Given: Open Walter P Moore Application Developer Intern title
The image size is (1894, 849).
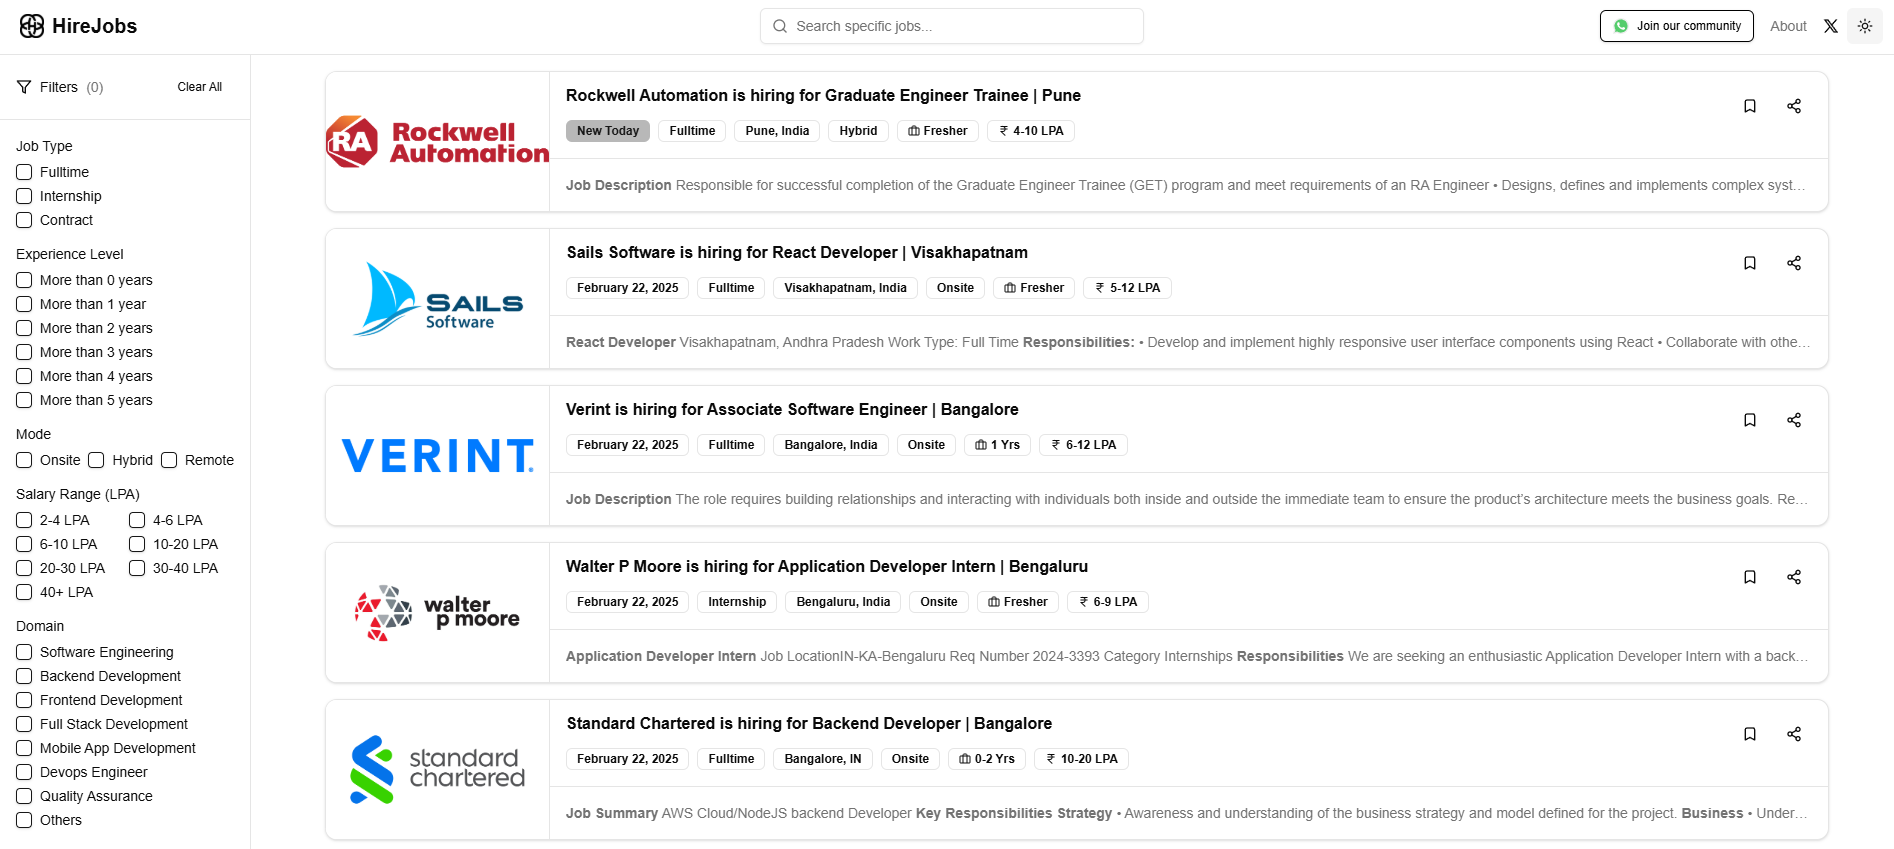Looking at the screenshot, I should pyautogui.click(x=827, y=566).
